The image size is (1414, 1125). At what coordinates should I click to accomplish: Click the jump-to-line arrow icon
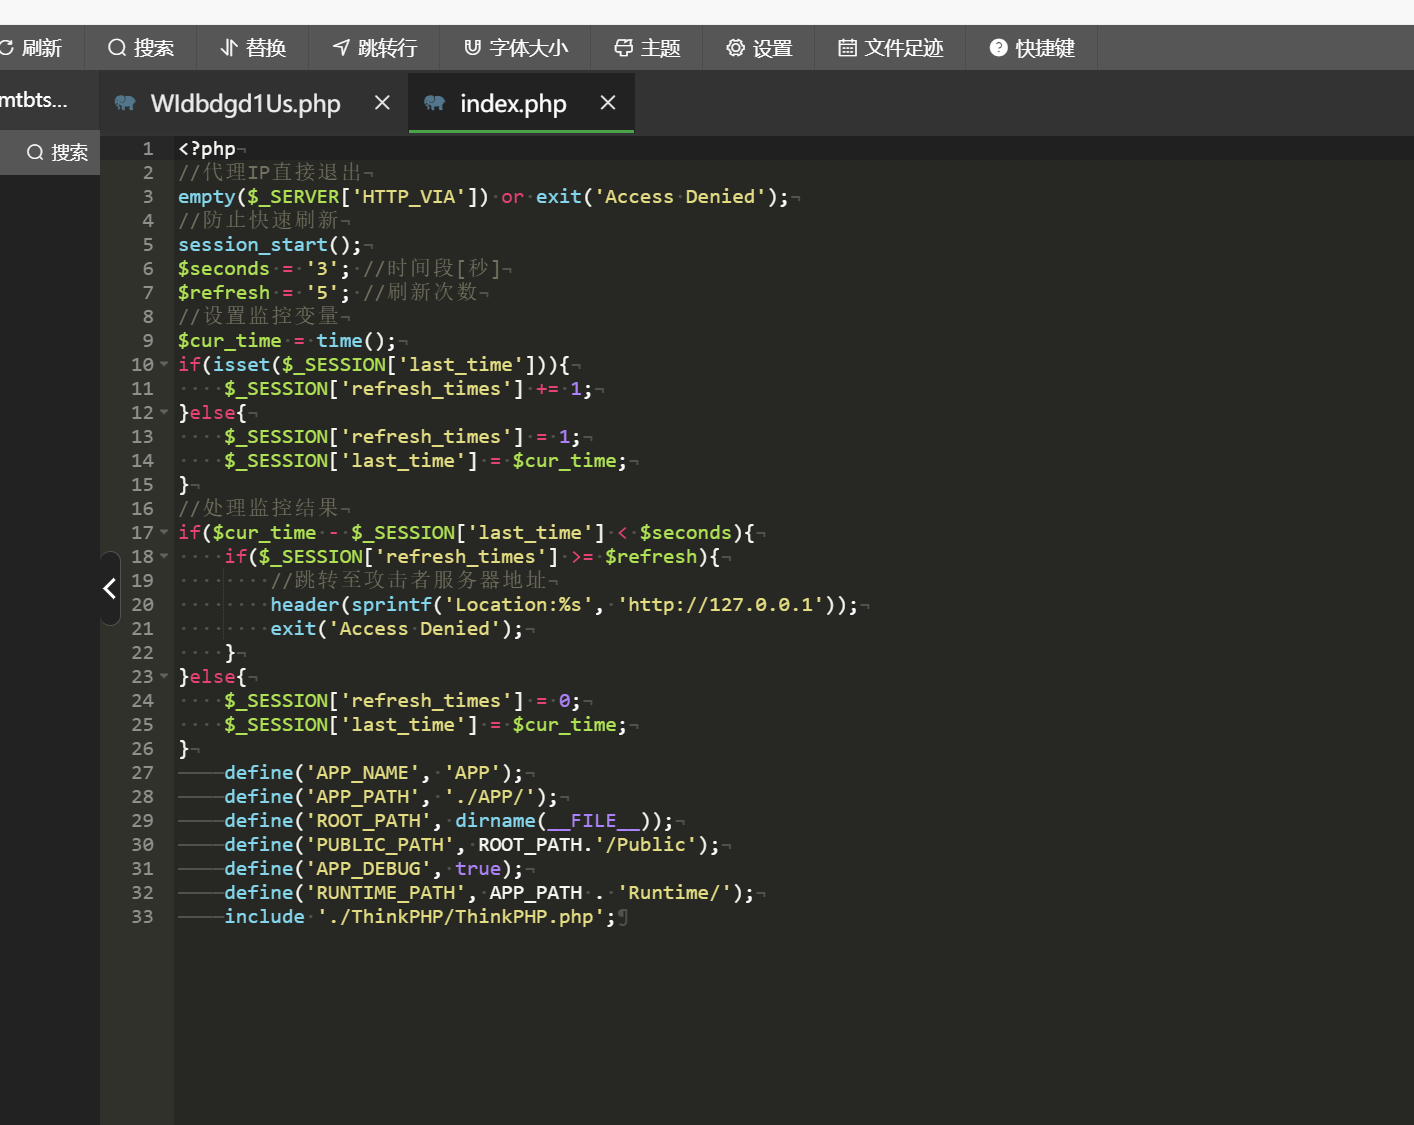pos(341,48)
